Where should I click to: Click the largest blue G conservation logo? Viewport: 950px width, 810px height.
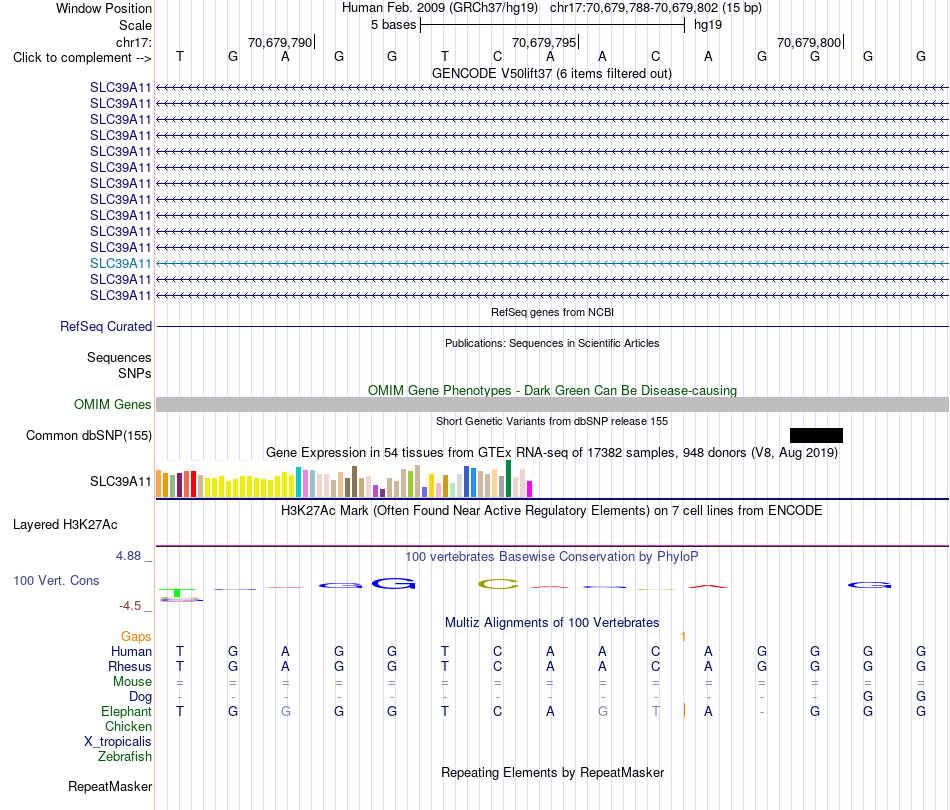394,584
